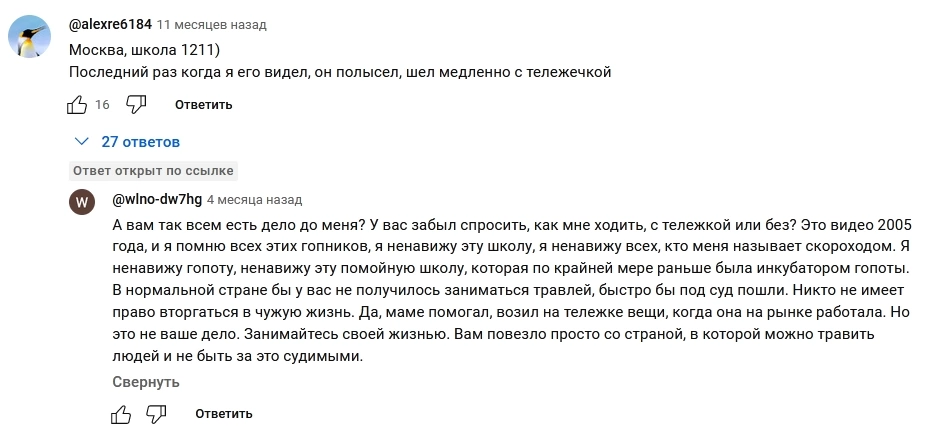This screenshot has height=428, width=927.
Task: Click the like count 16
Action: click(x=102, y=105)
